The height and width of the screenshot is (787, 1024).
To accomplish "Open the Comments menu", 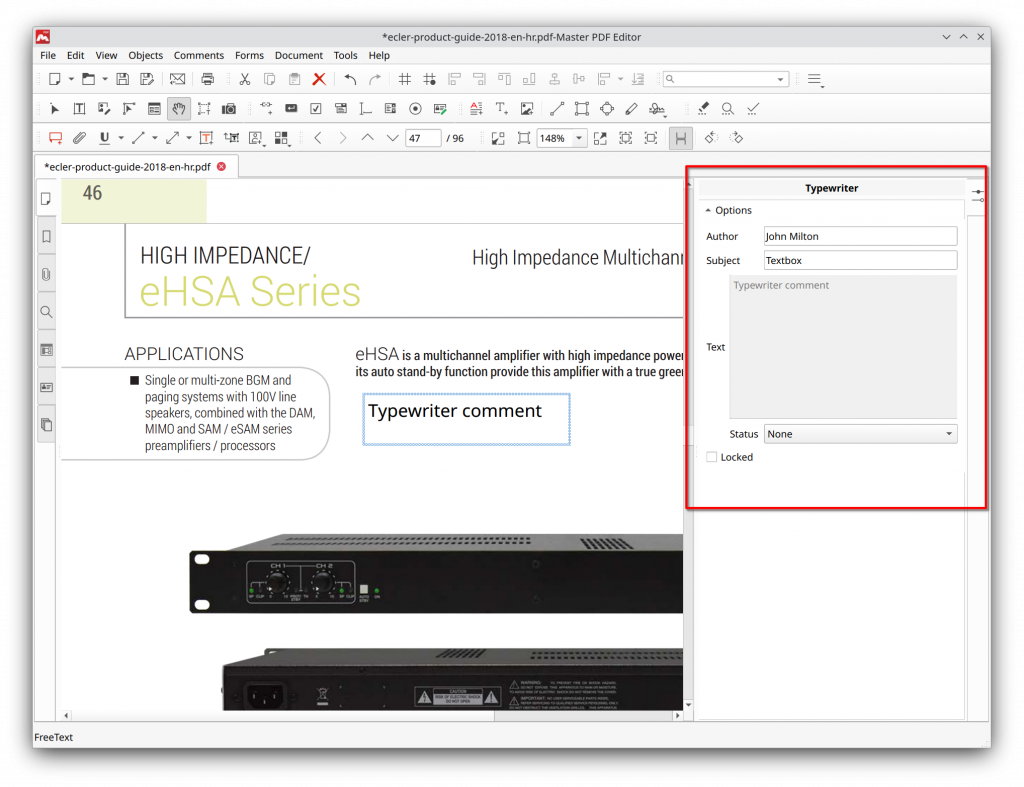I will [x=199, y=55].
